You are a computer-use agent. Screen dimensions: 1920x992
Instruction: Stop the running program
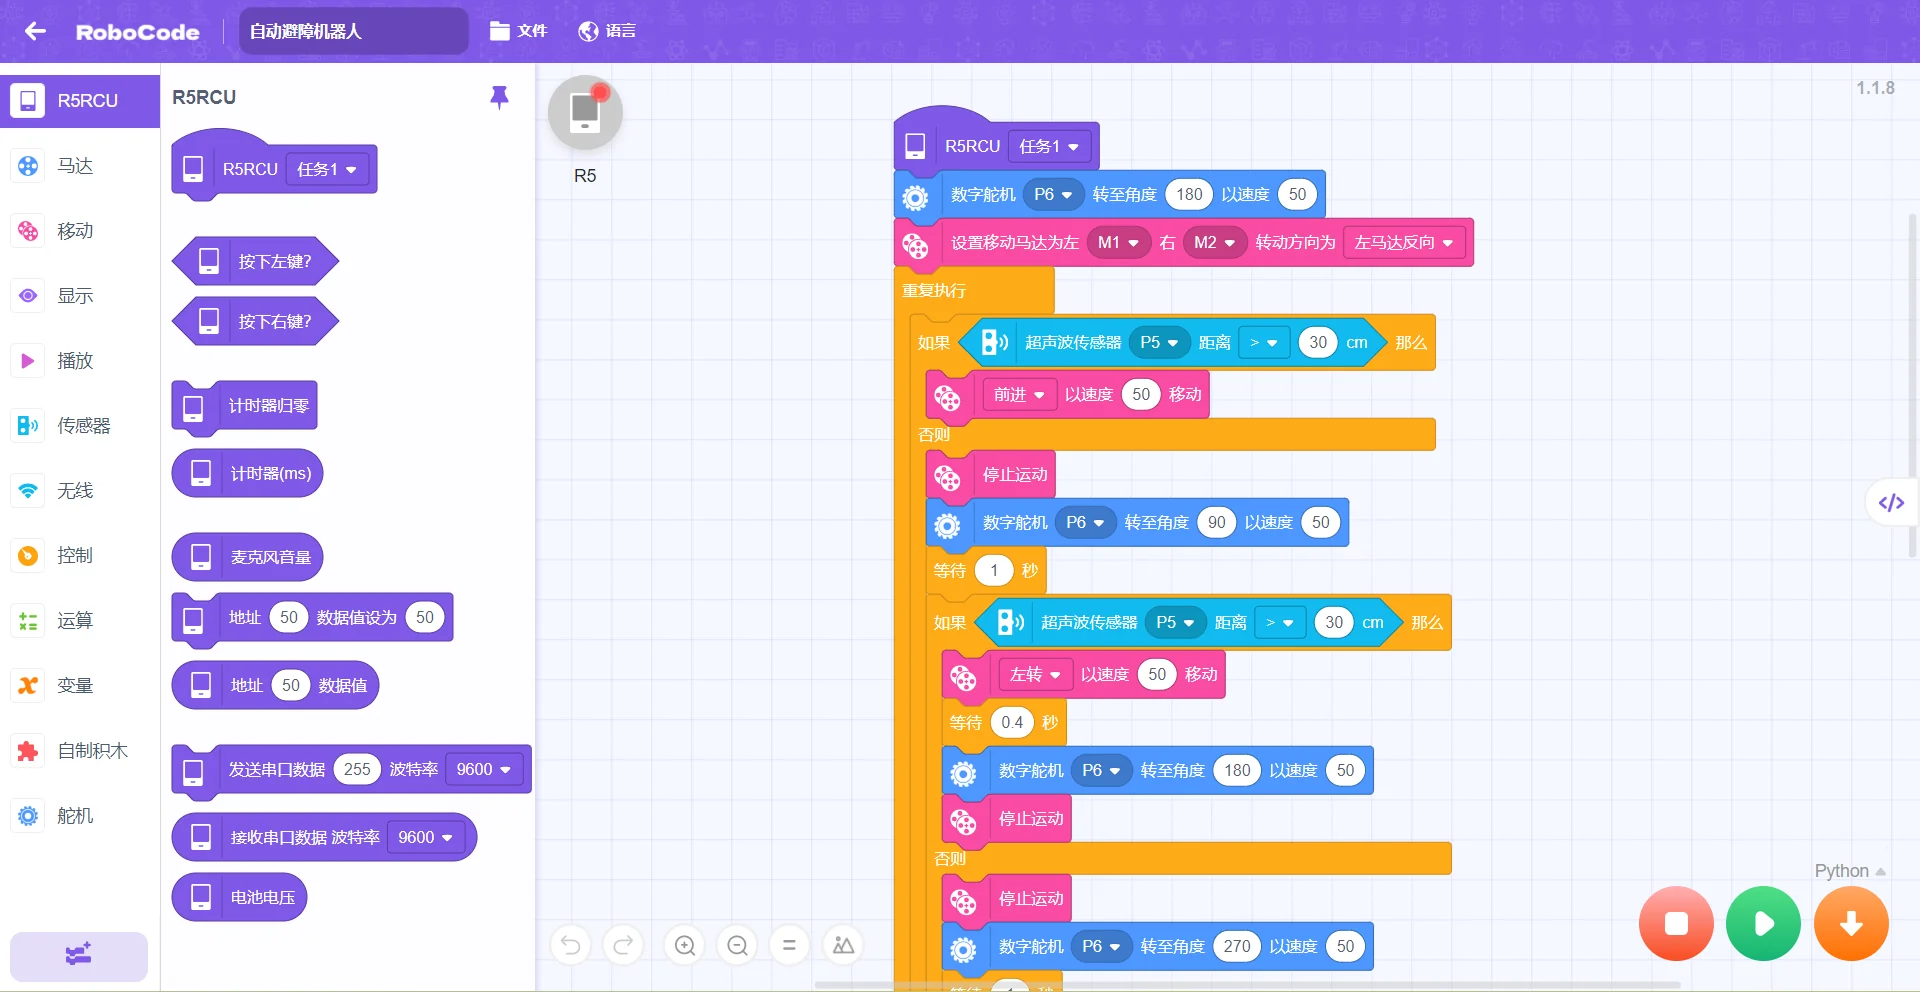point(1676,923)
